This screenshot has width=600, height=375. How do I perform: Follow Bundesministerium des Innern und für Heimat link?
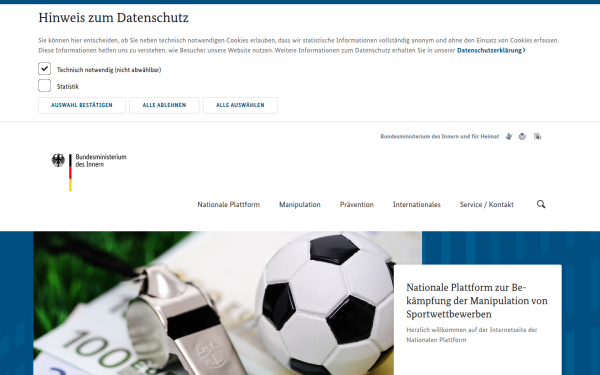click(x=440, y=137)
